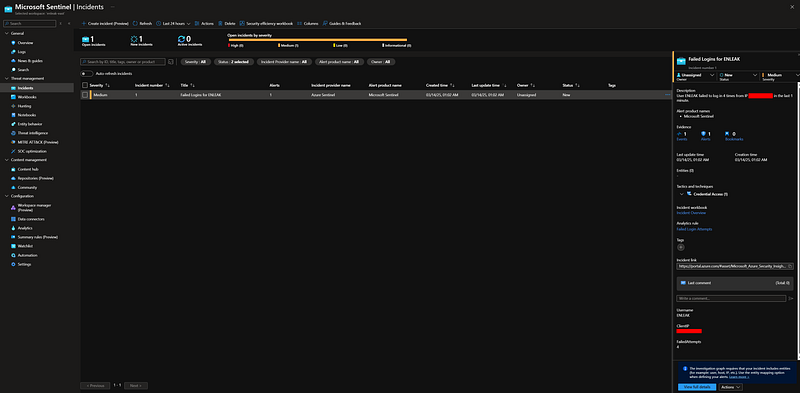Open Overview in the sidebar
The height and width of the screenshot is (393, 800).
[25, 43]
